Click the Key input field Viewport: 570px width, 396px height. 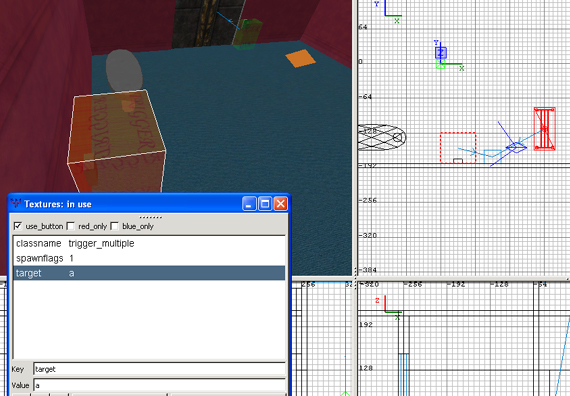tap(159, 369)
